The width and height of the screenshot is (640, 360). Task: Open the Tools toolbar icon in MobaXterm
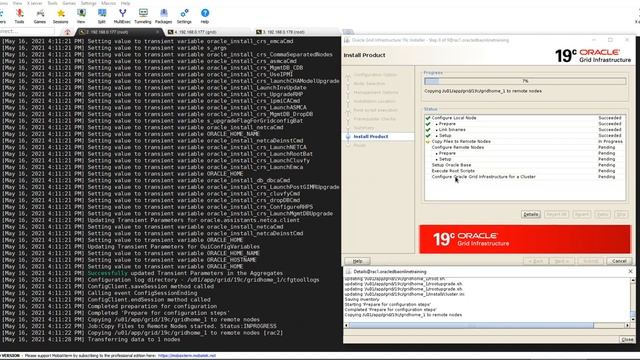19,16
